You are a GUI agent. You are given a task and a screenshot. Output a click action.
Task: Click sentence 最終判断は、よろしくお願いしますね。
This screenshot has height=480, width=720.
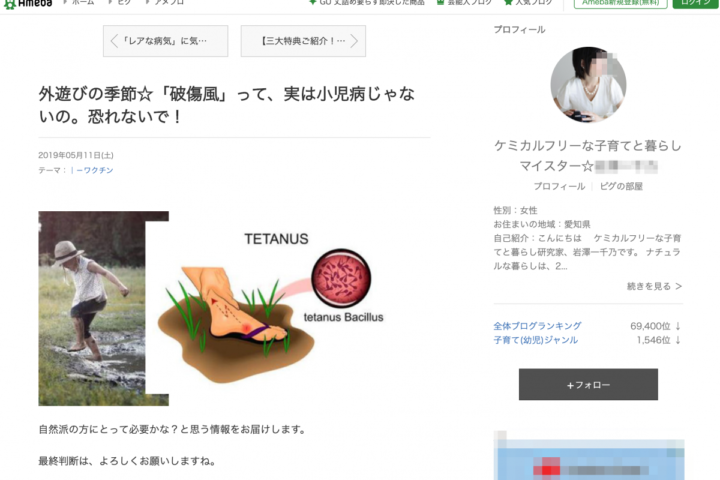click(127, 461)
